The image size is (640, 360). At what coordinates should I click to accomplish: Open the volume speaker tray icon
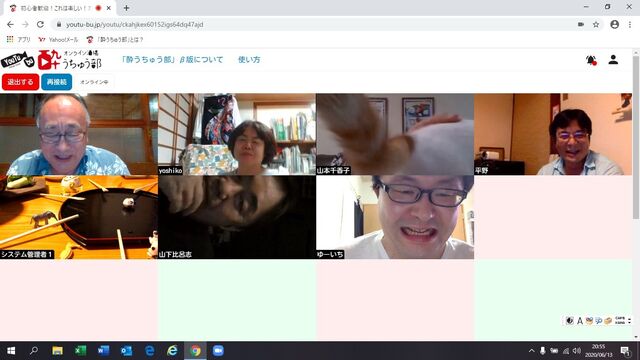pos(577,351)
